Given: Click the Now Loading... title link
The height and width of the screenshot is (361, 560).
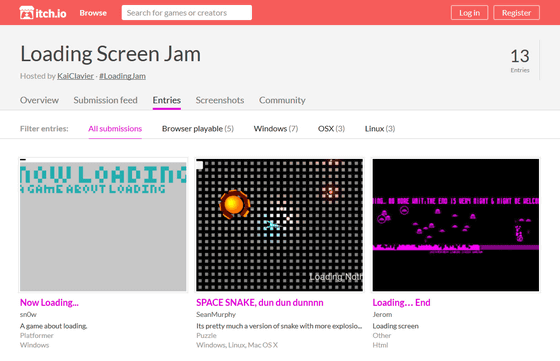Looking at the screenshot, I should (x=49, y=303).
